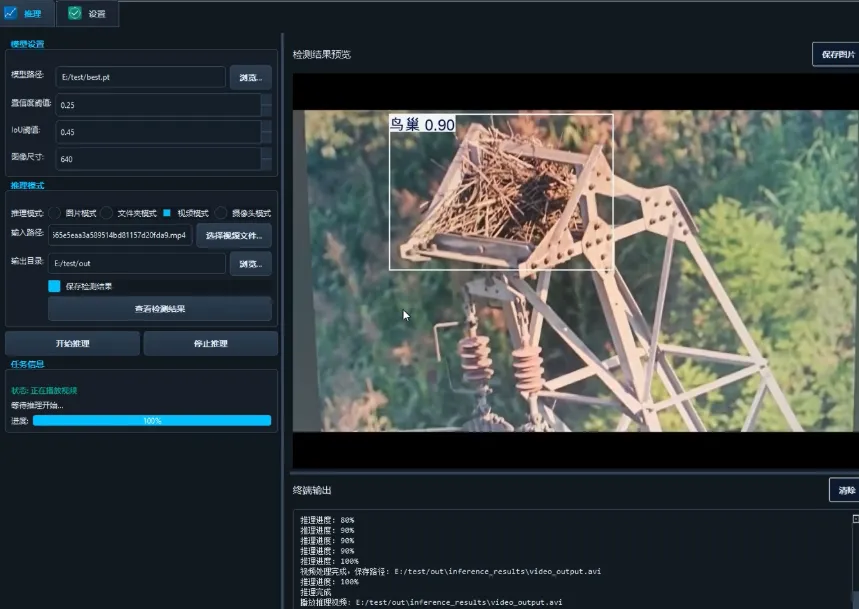The width and height of the screenshot is (859, 609).
Task: Click the 选择视频文件... button
Action: [234, 235]
